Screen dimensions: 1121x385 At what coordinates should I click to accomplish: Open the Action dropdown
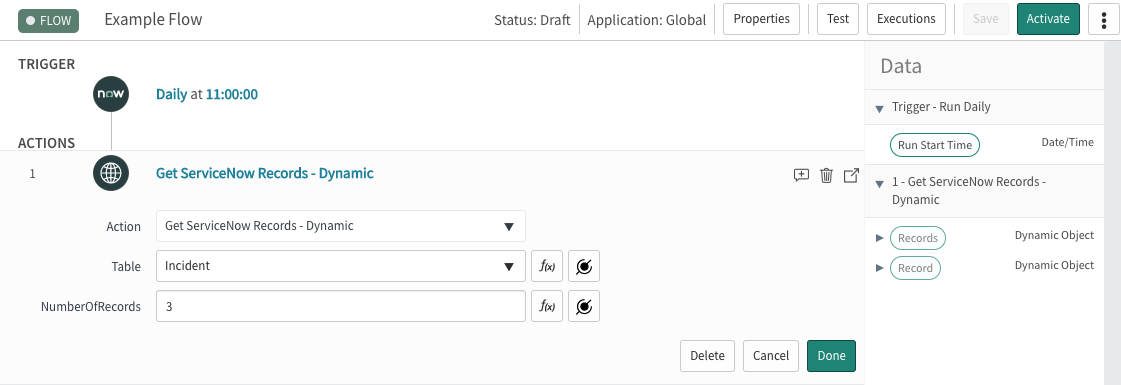(341, 226)
